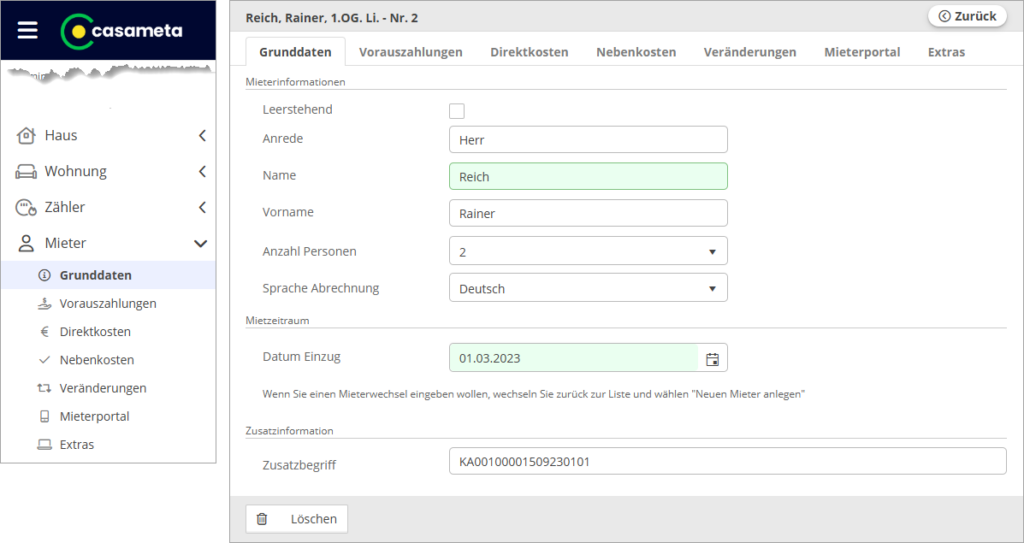Switch to the Veränderungen tab
Screen dimensions: 1024x543
[750, 52]
